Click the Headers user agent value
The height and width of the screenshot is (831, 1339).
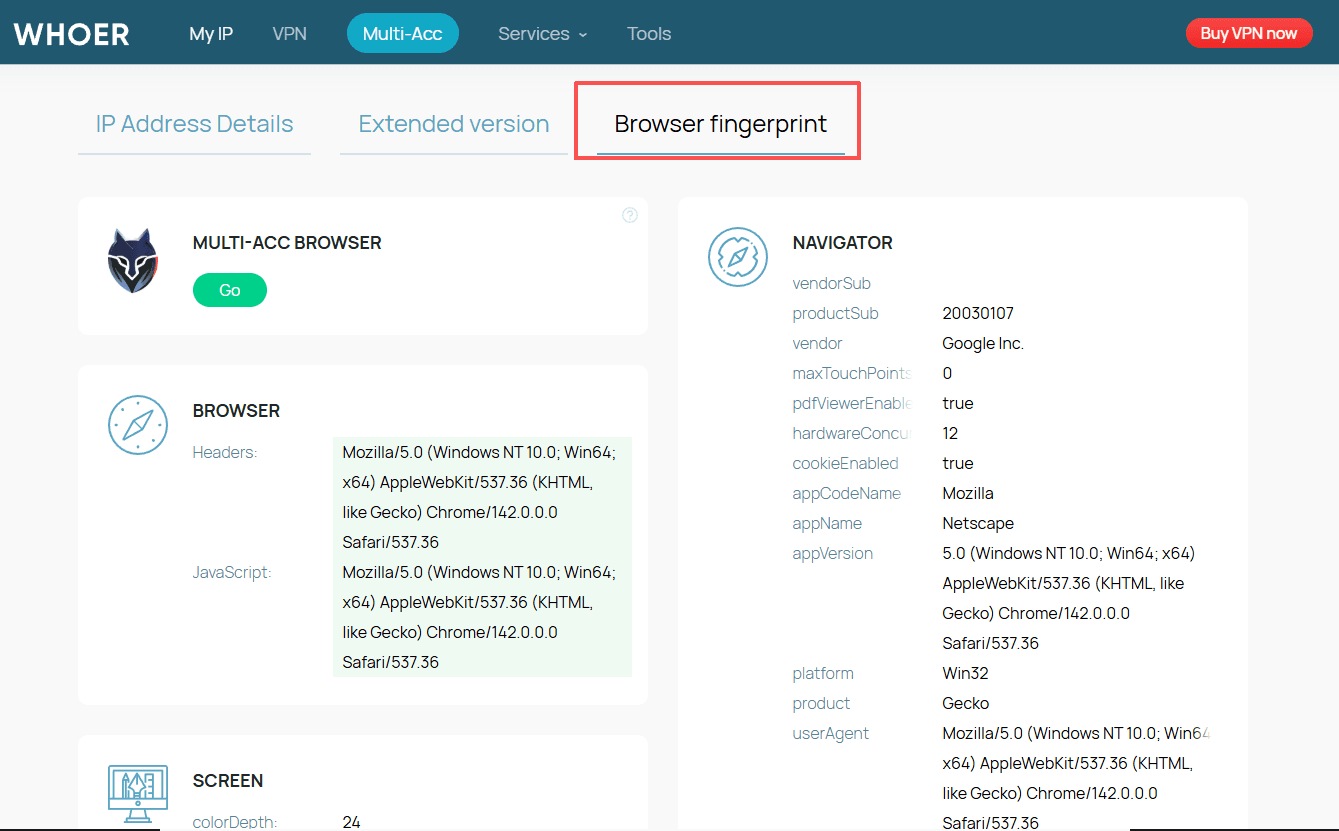482,497
